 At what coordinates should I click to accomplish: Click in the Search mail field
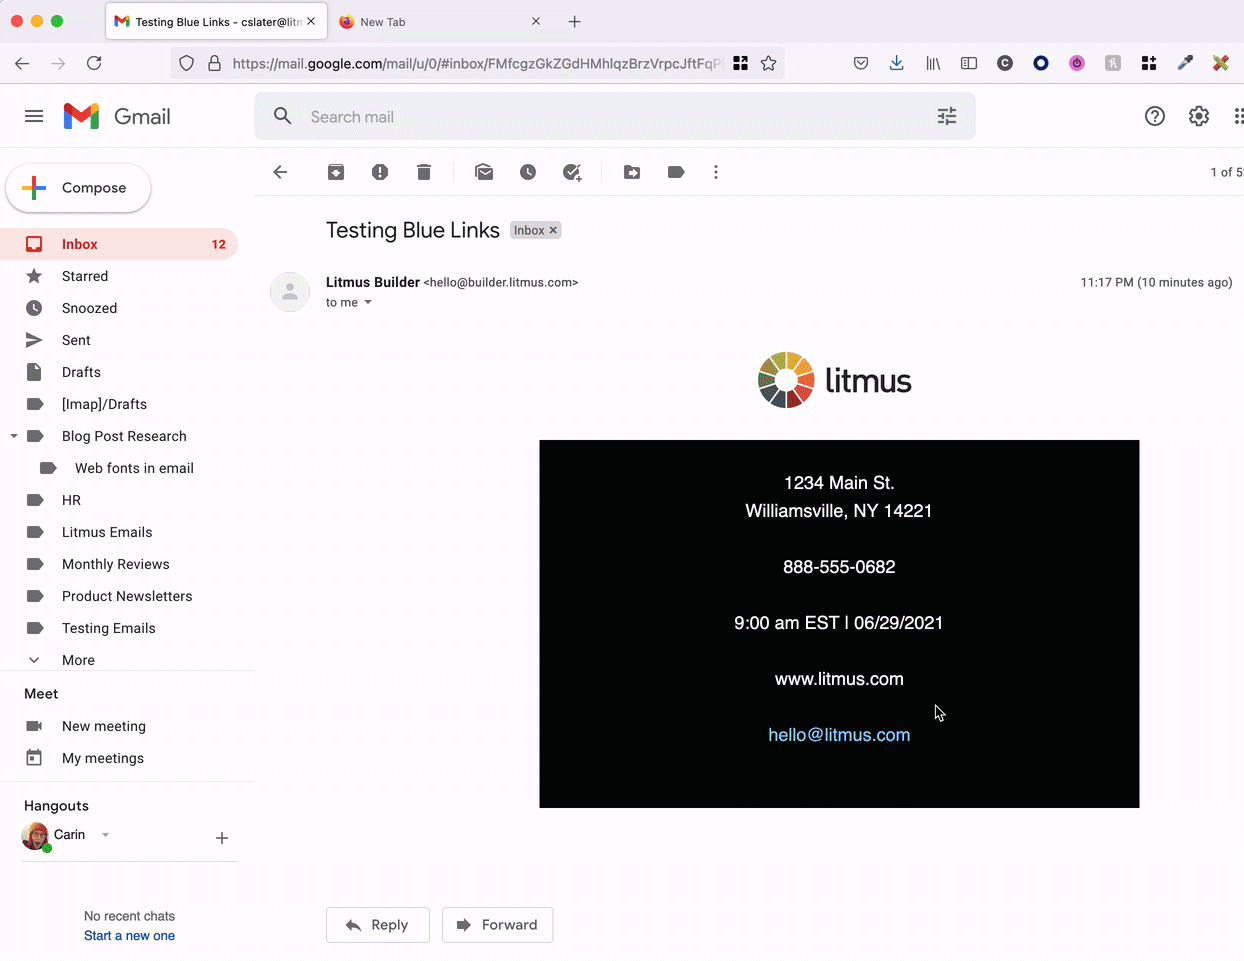615,117
